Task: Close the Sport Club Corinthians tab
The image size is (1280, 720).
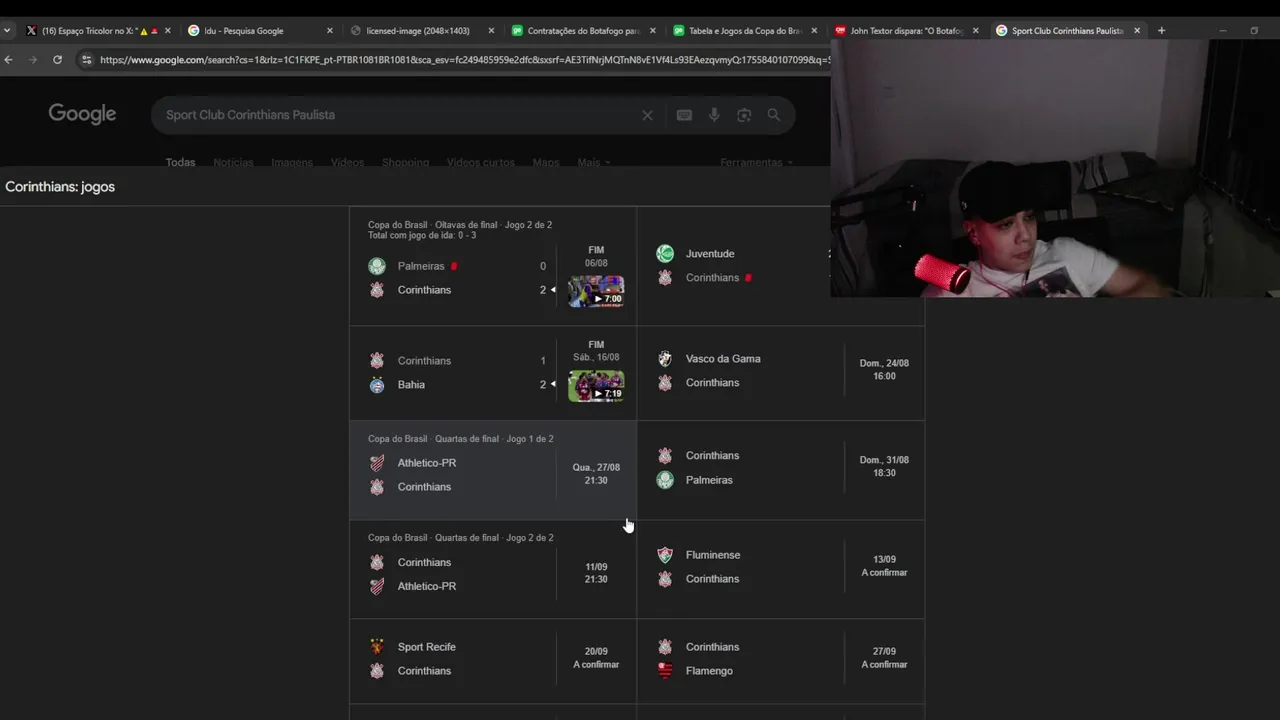Action: [1137, 31]
